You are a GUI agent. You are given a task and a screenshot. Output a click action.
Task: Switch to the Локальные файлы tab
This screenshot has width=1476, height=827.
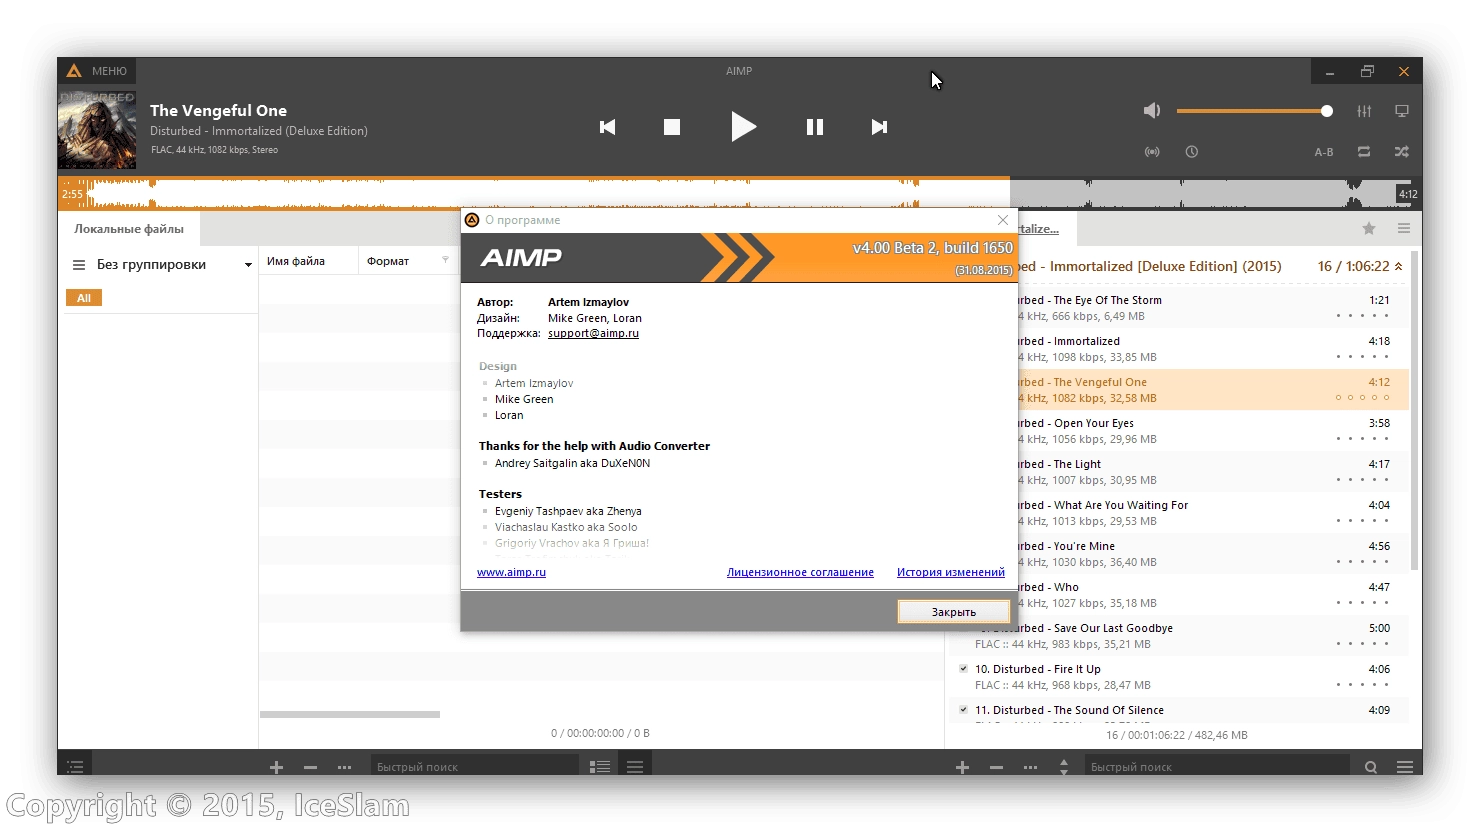coord(129,229)
